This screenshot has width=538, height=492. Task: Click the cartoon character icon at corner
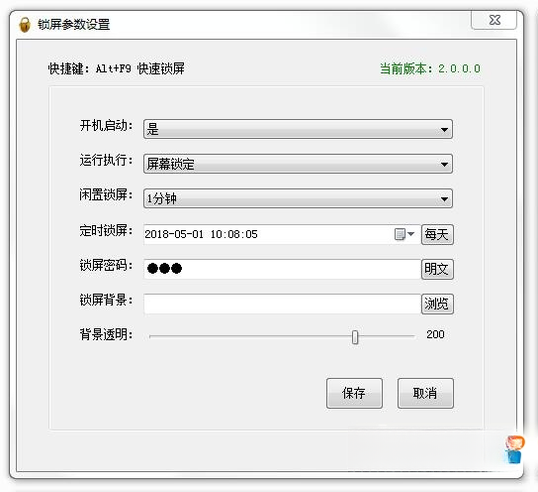(x=514, y=449)
